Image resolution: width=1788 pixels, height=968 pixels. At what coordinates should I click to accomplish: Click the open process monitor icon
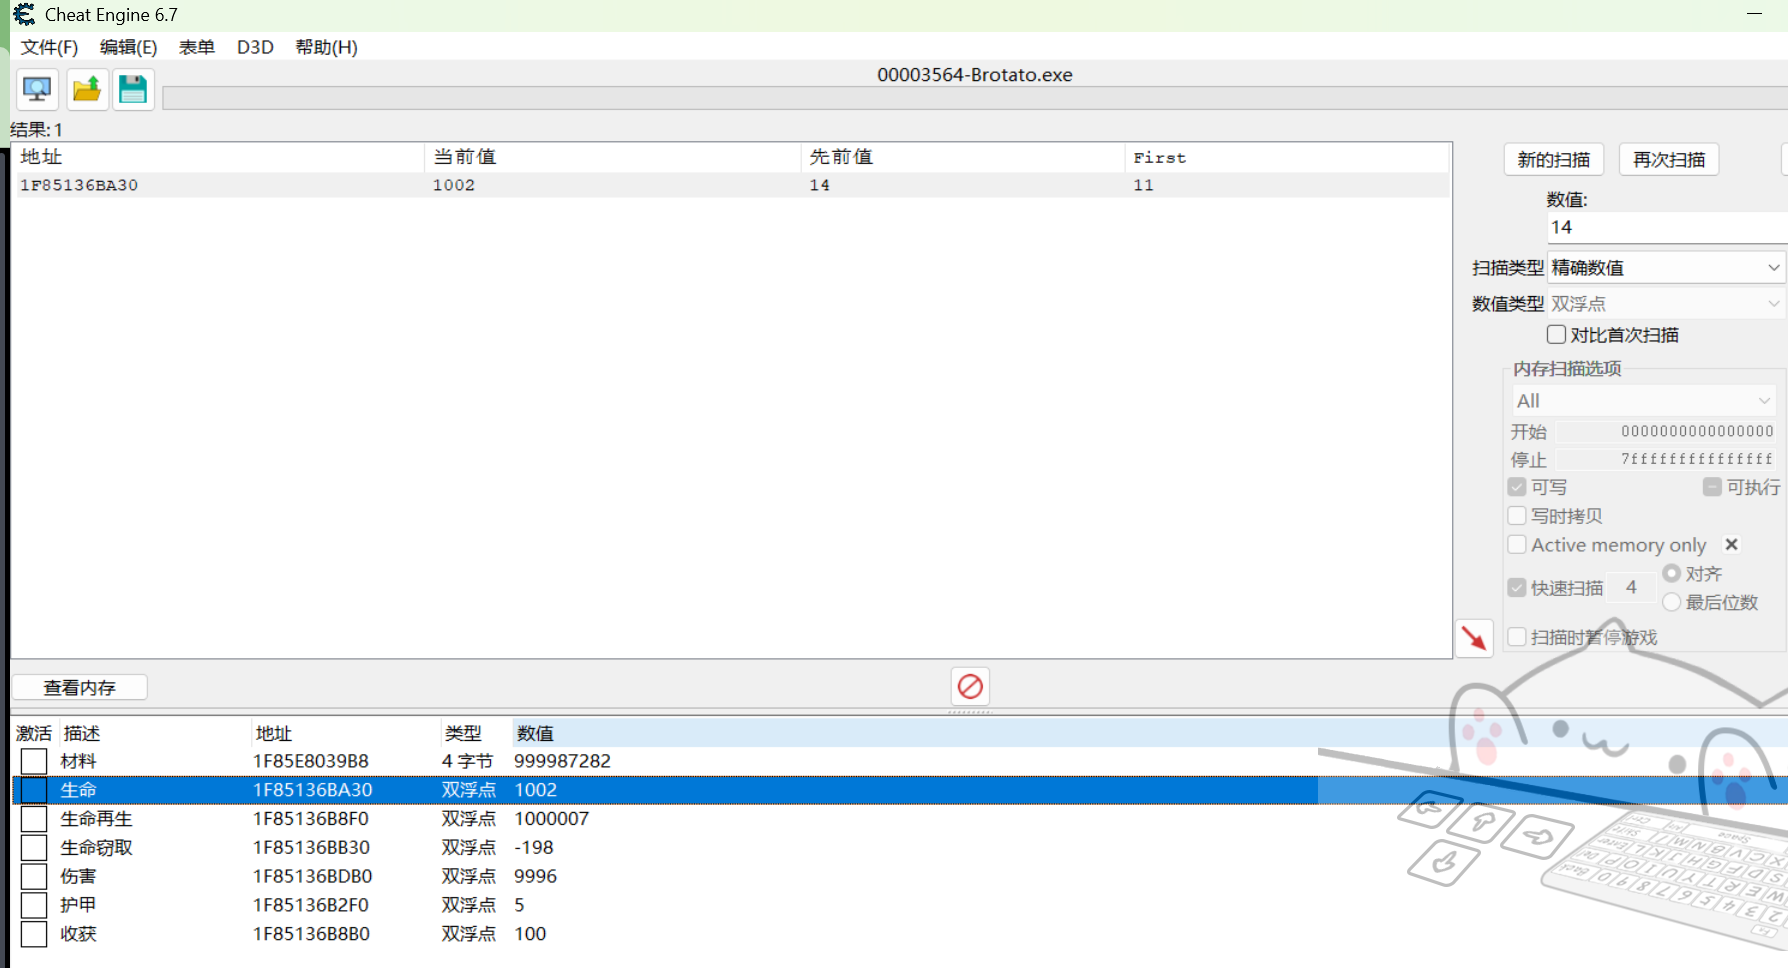click(x=37, y=90)
